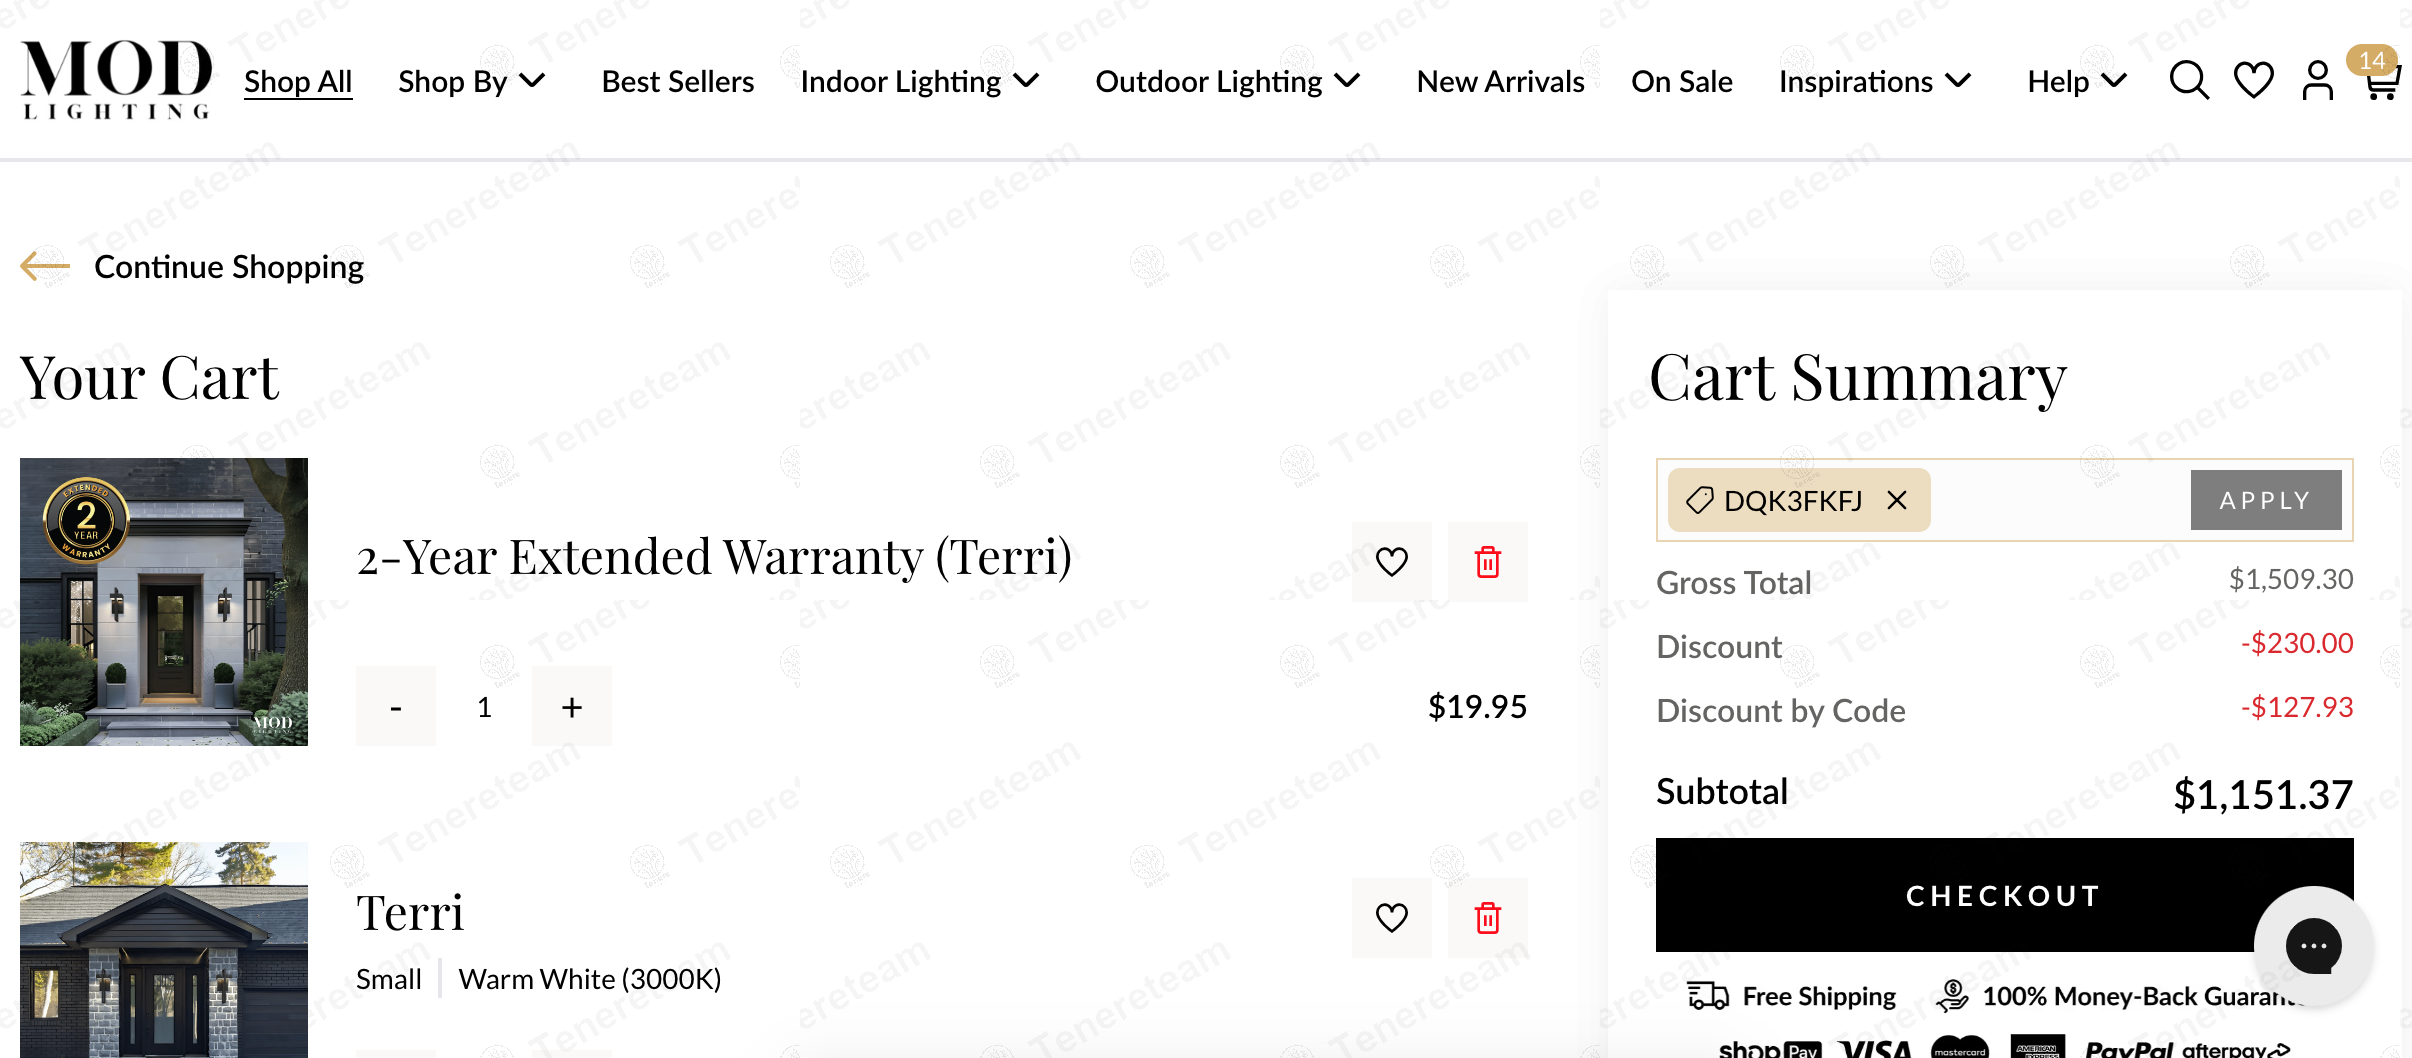2412x1058 pixels.
Task: Open the wishlist heart in header
Action: click(2253, 80)
